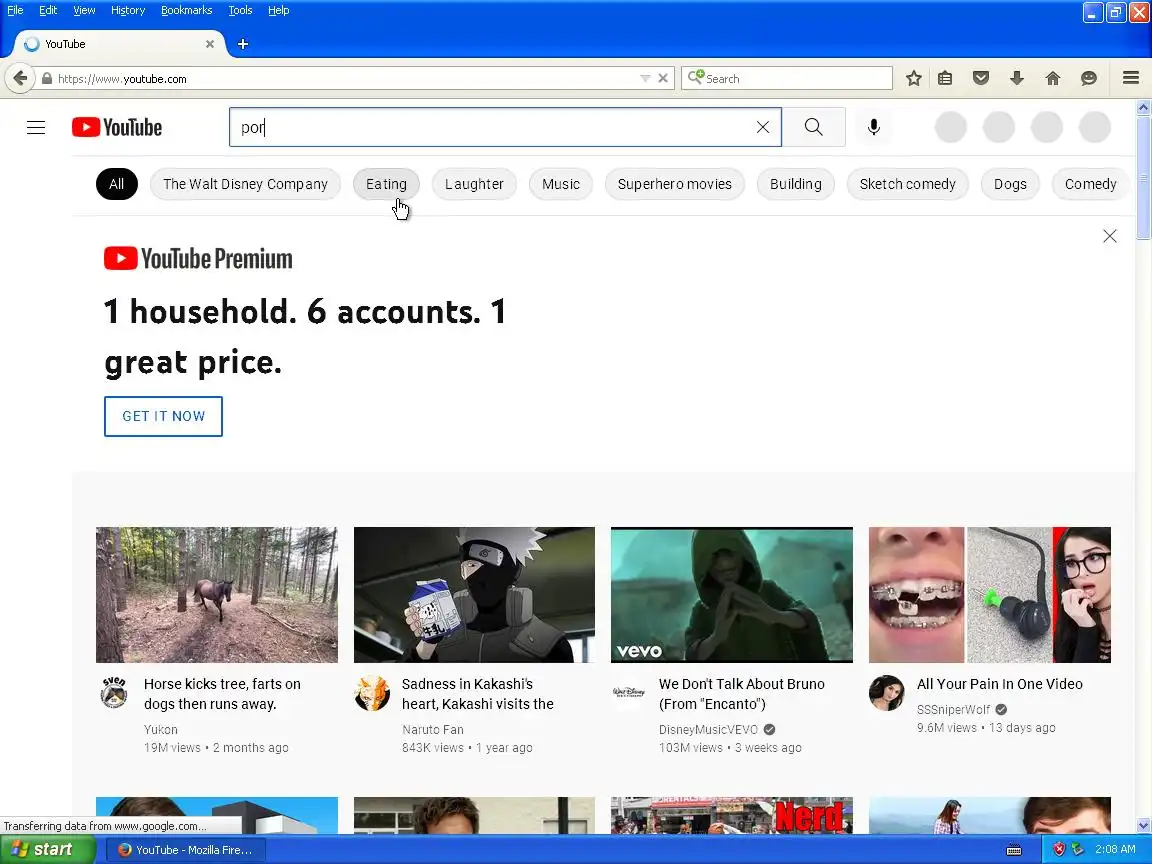Select the Eating filter chip
Screen dimensions: 1152x864
click(386, 184)
